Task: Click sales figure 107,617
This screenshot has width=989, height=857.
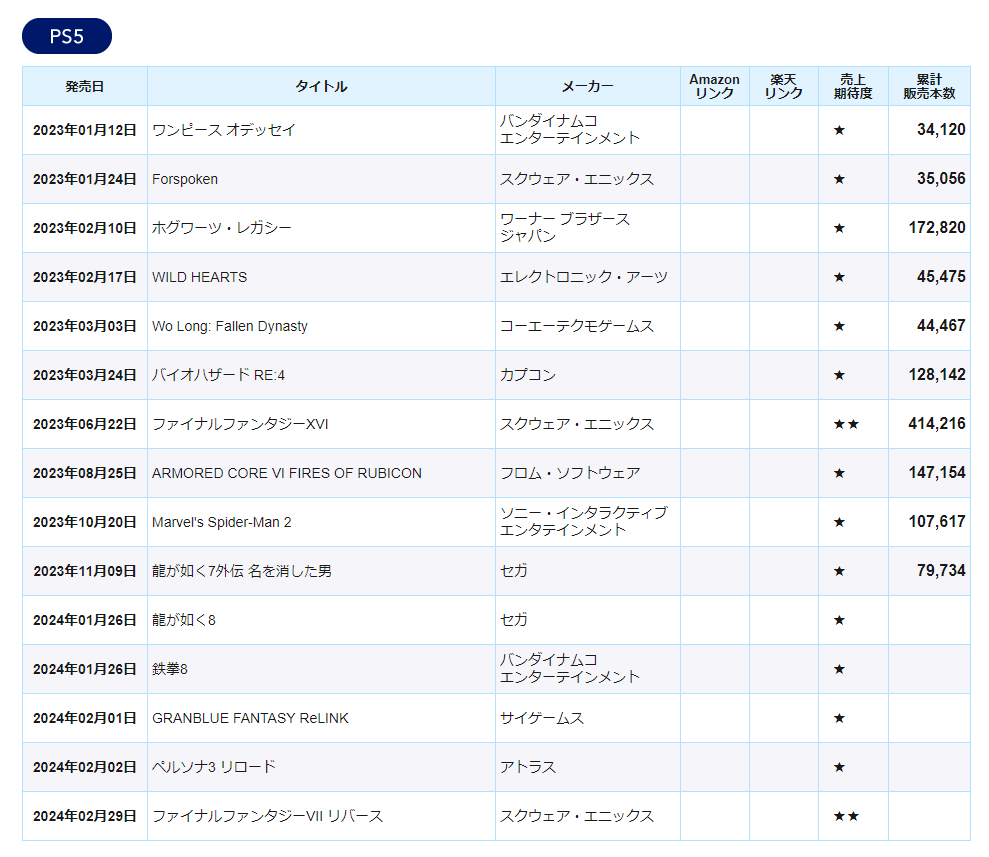Action: [x=937, y=522]
